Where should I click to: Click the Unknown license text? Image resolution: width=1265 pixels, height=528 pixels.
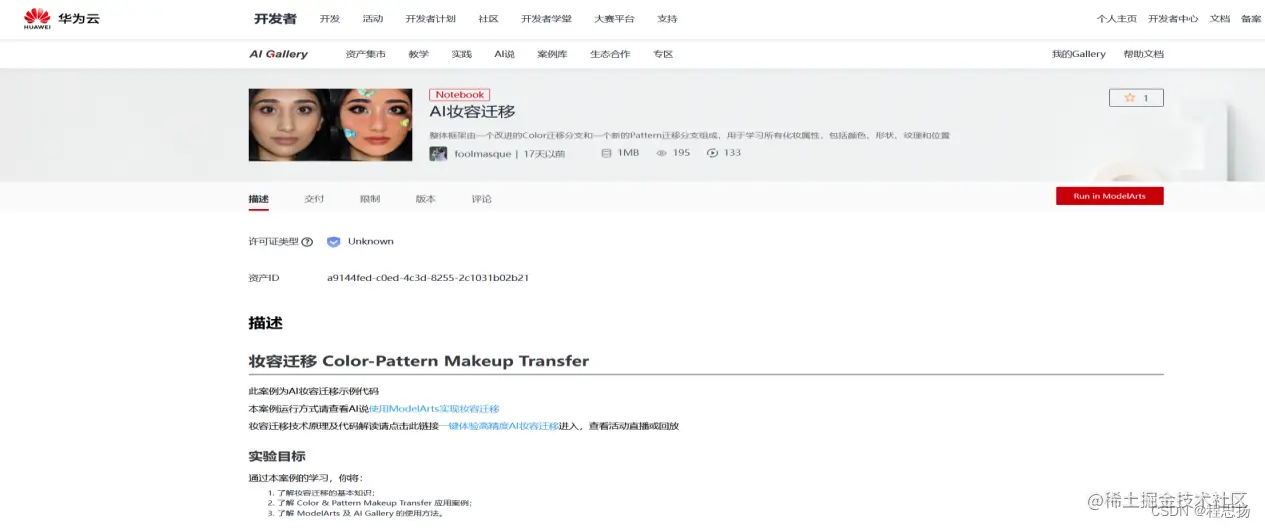click(371, 242)
